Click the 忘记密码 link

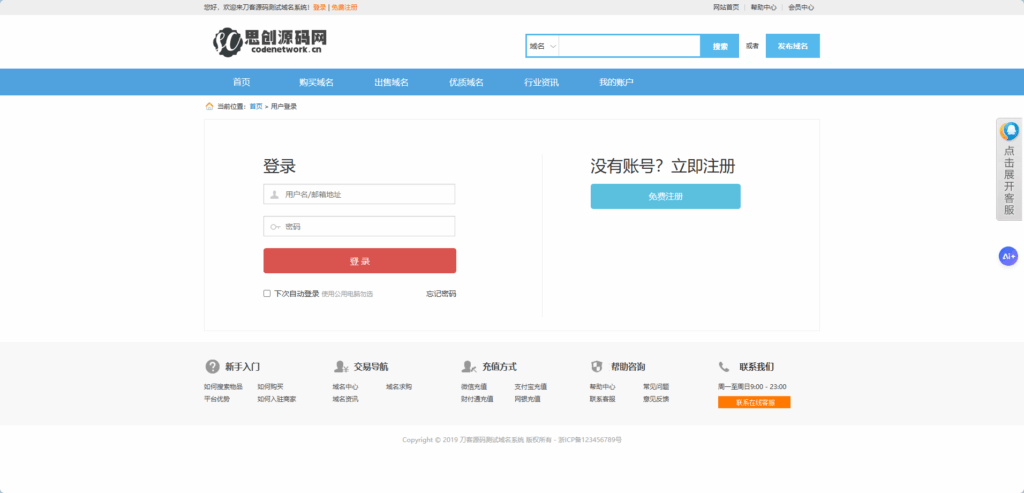tap(440, 294)
